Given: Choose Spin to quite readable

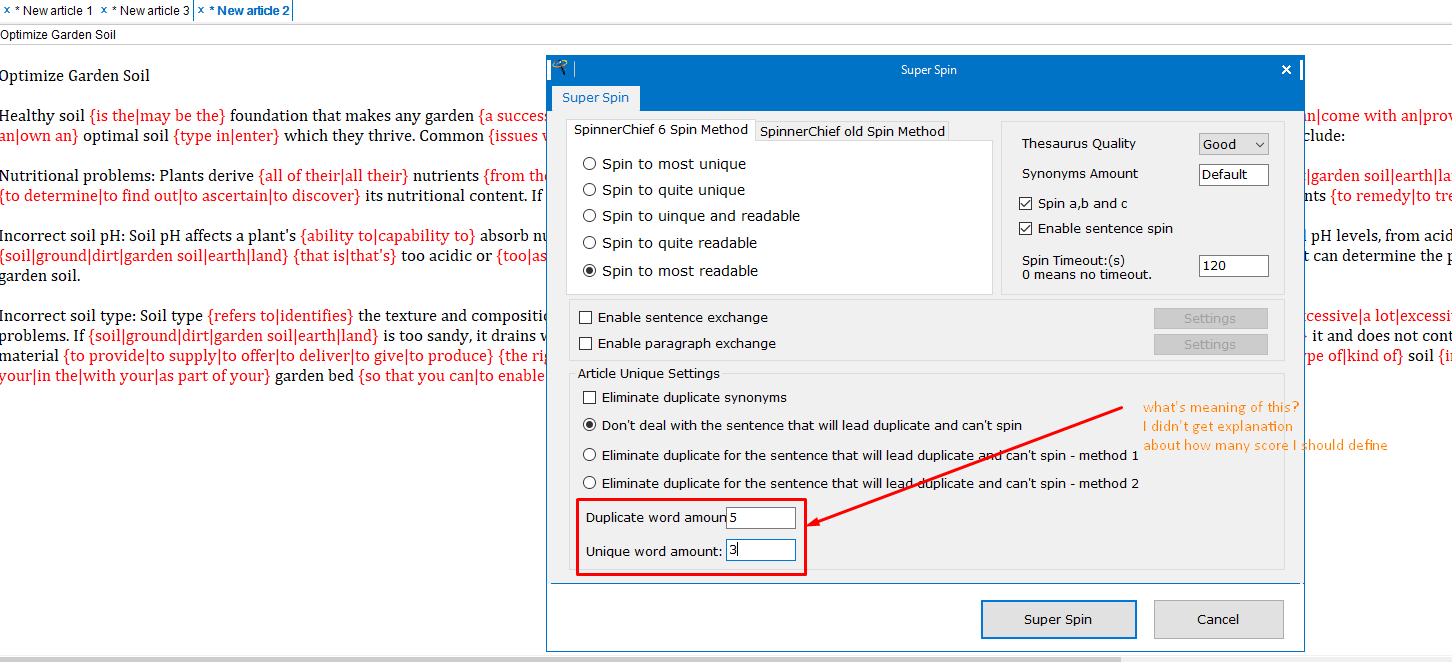Looking at the screenshot, I should pos(590,243).
